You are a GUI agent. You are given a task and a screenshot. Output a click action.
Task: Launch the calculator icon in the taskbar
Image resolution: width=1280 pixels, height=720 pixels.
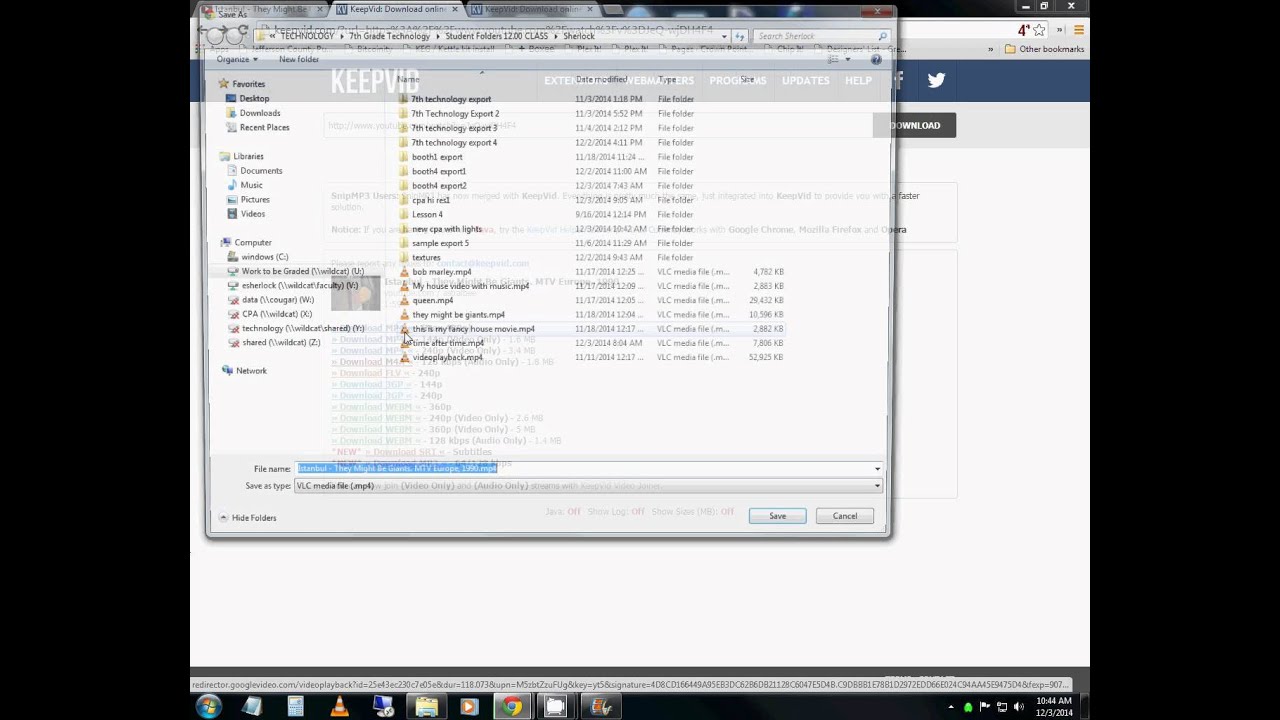pos(296,707)
